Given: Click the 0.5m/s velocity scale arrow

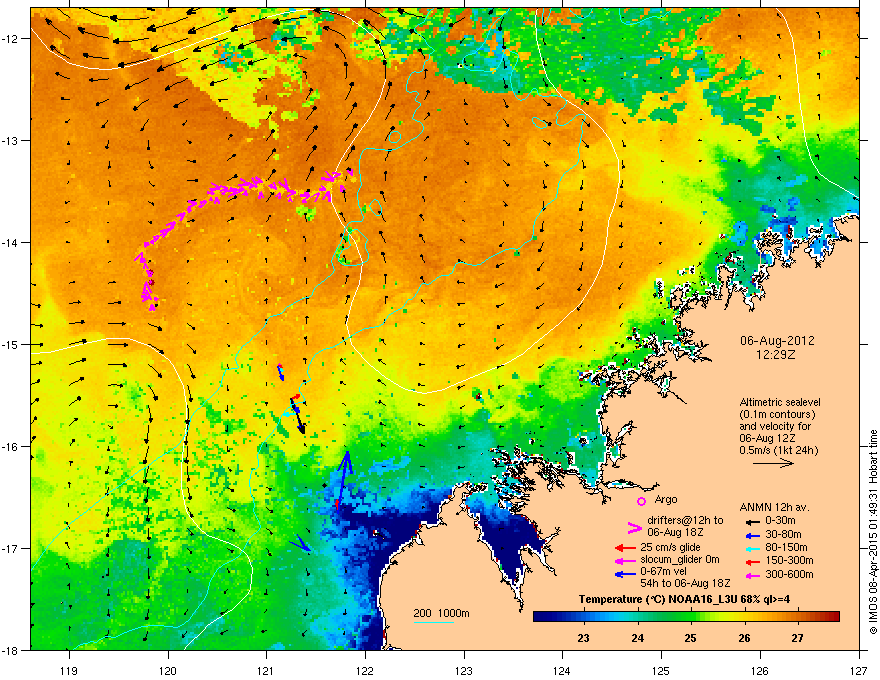Looking at the screenshot, I should point(773,463).
